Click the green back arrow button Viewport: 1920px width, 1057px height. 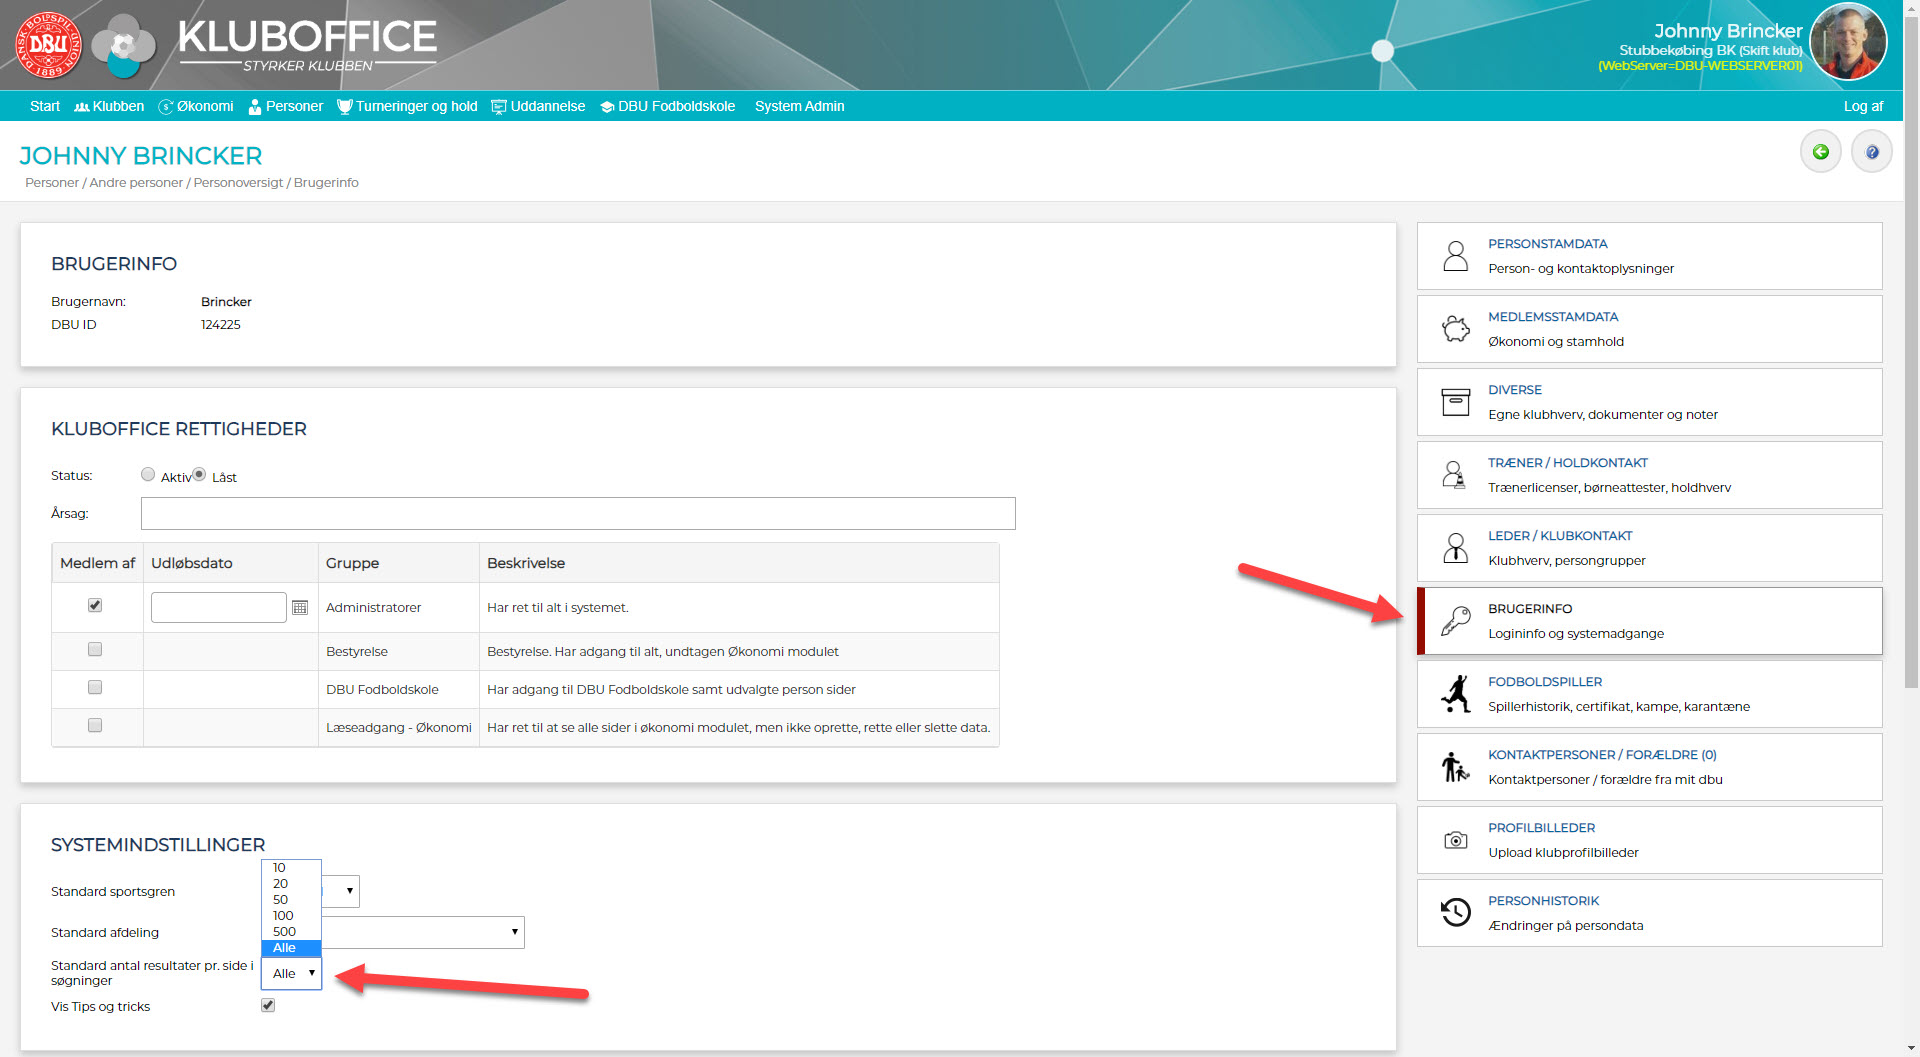pyautogui.click(x=1821, y=152)
